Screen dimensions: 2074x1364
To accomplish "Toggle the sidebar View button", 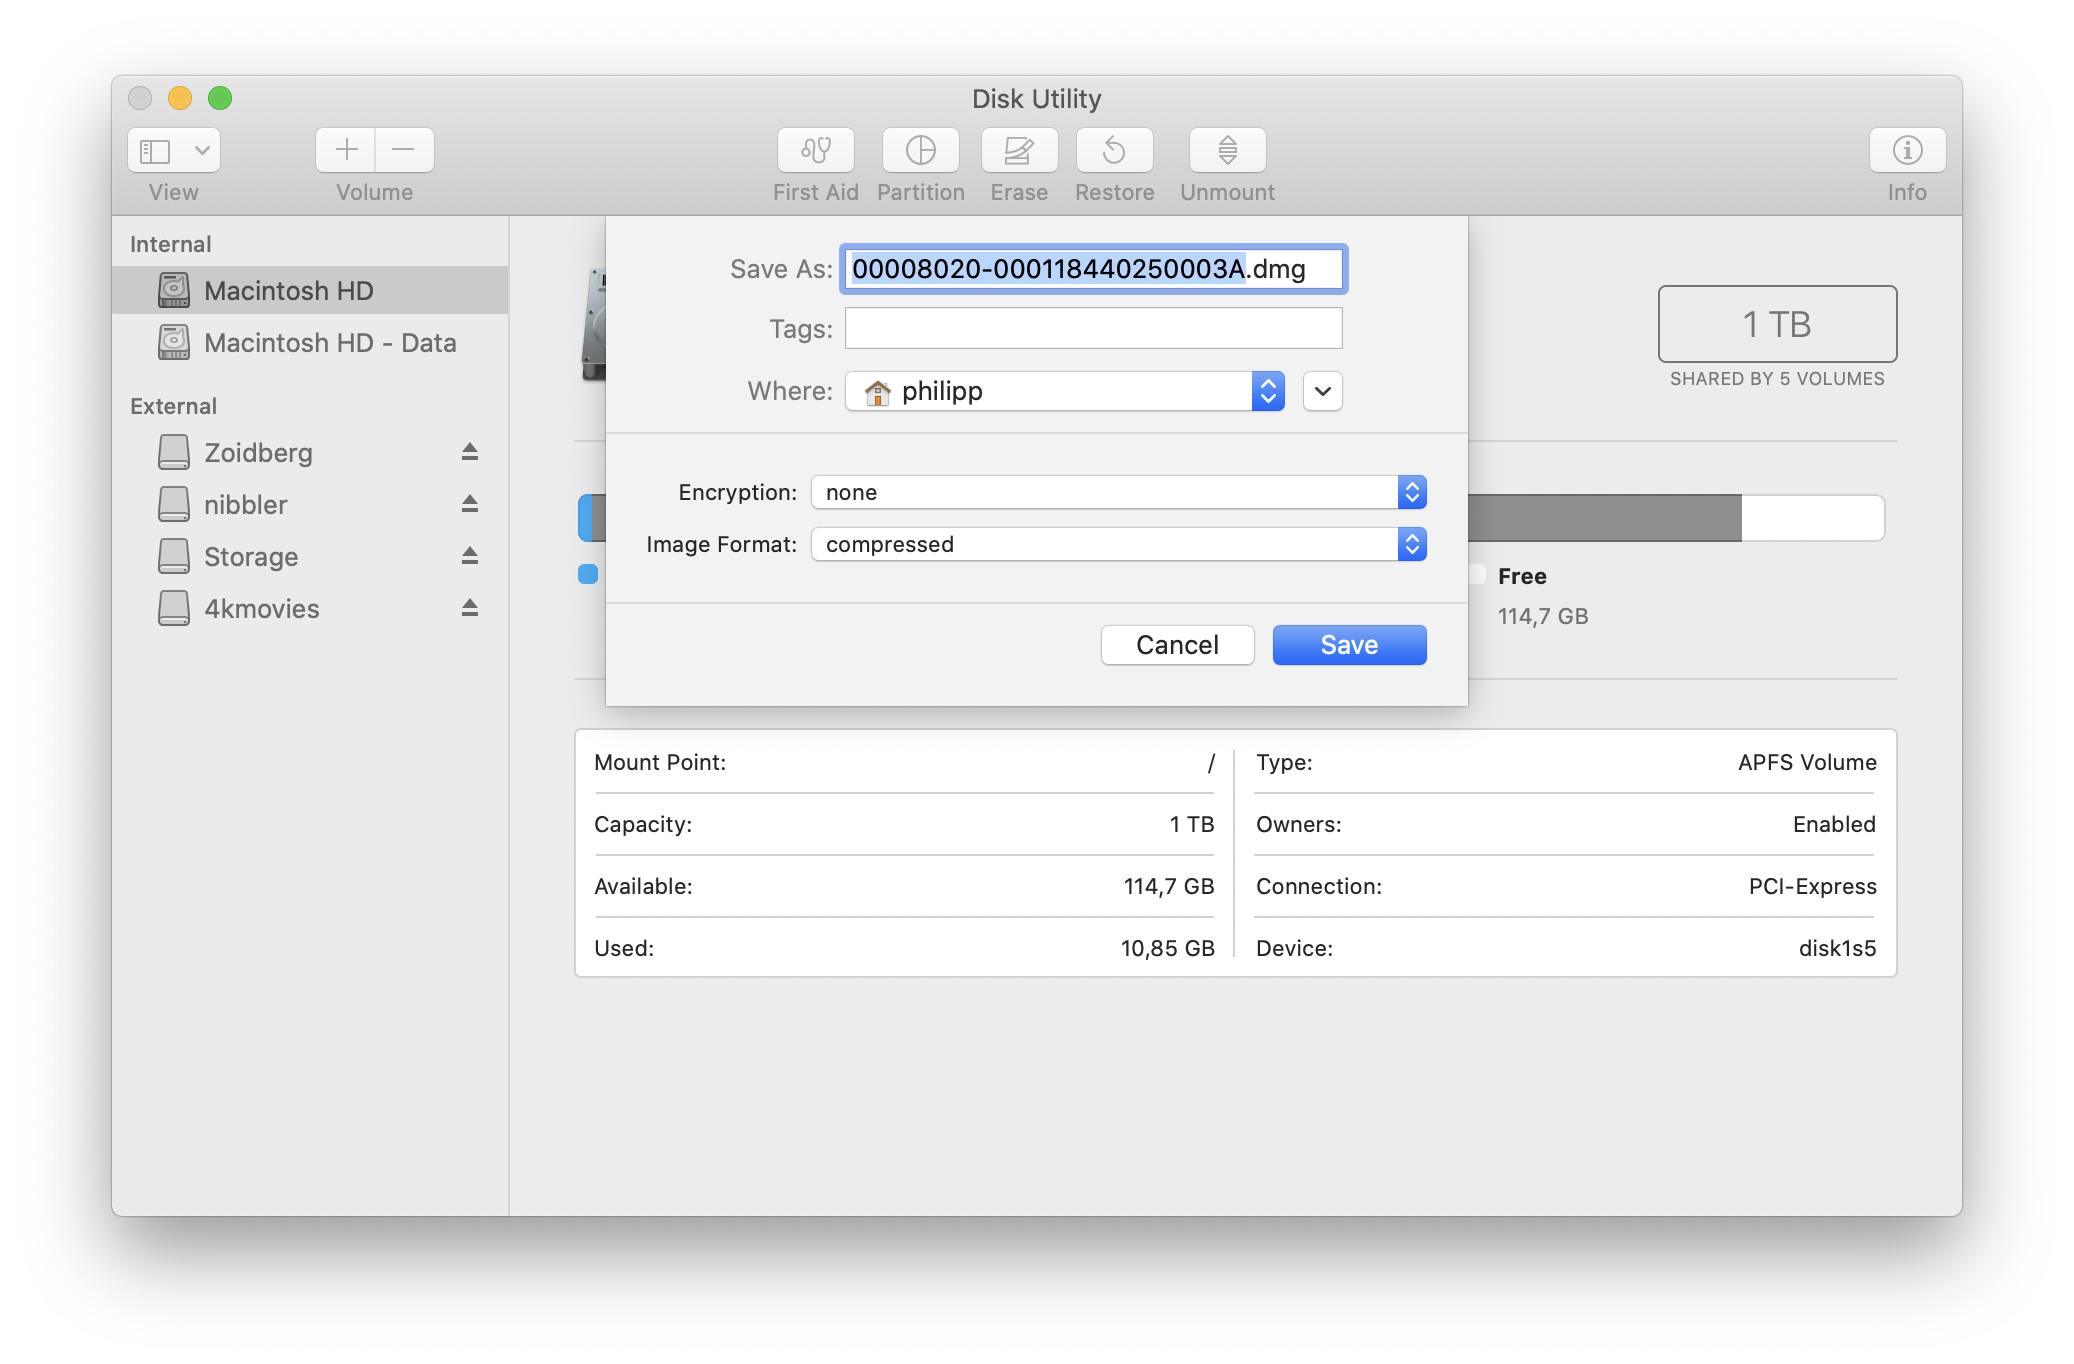I will [x=155, y=150].
